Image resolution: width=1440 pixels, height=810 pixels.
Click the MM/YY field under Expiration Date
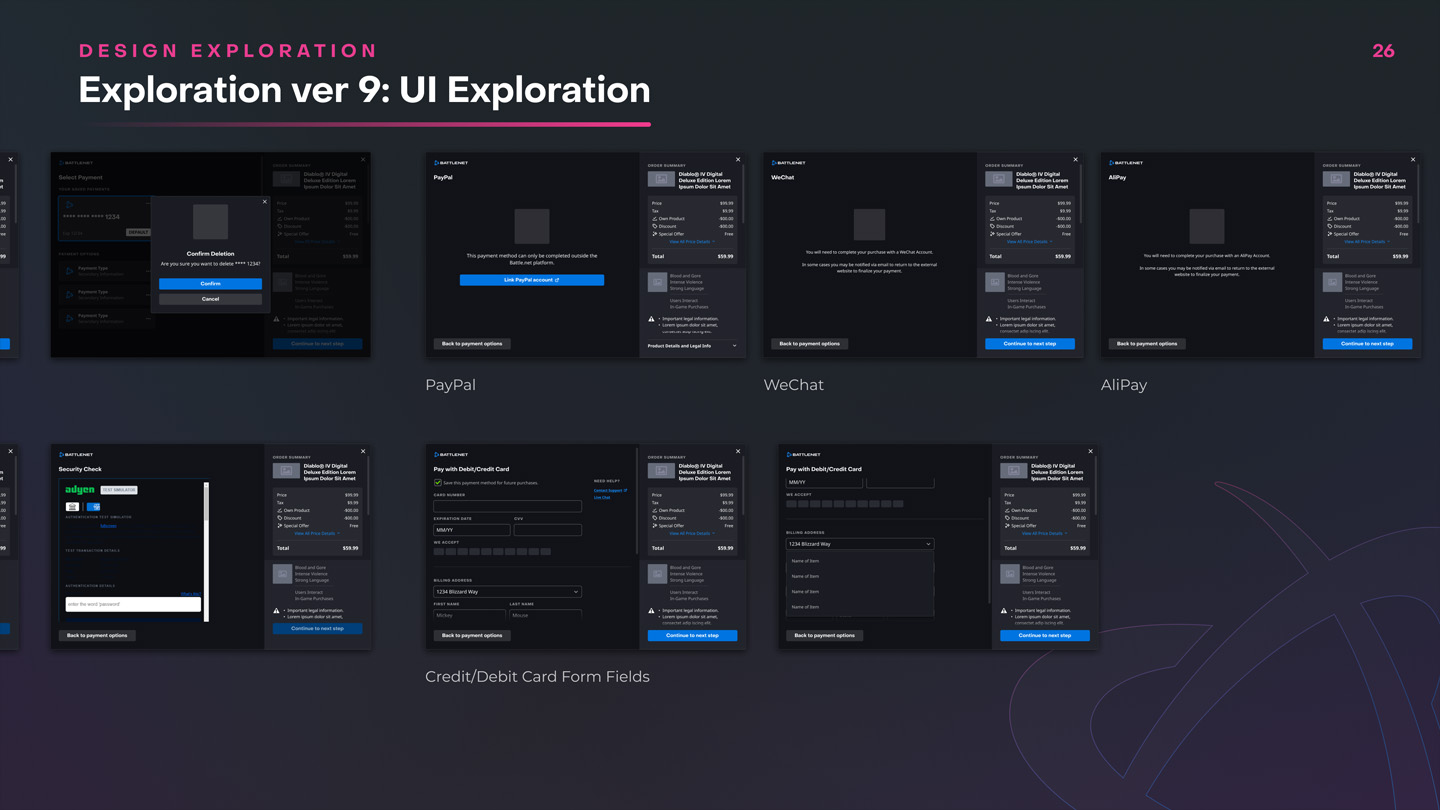tap(472, 530)
